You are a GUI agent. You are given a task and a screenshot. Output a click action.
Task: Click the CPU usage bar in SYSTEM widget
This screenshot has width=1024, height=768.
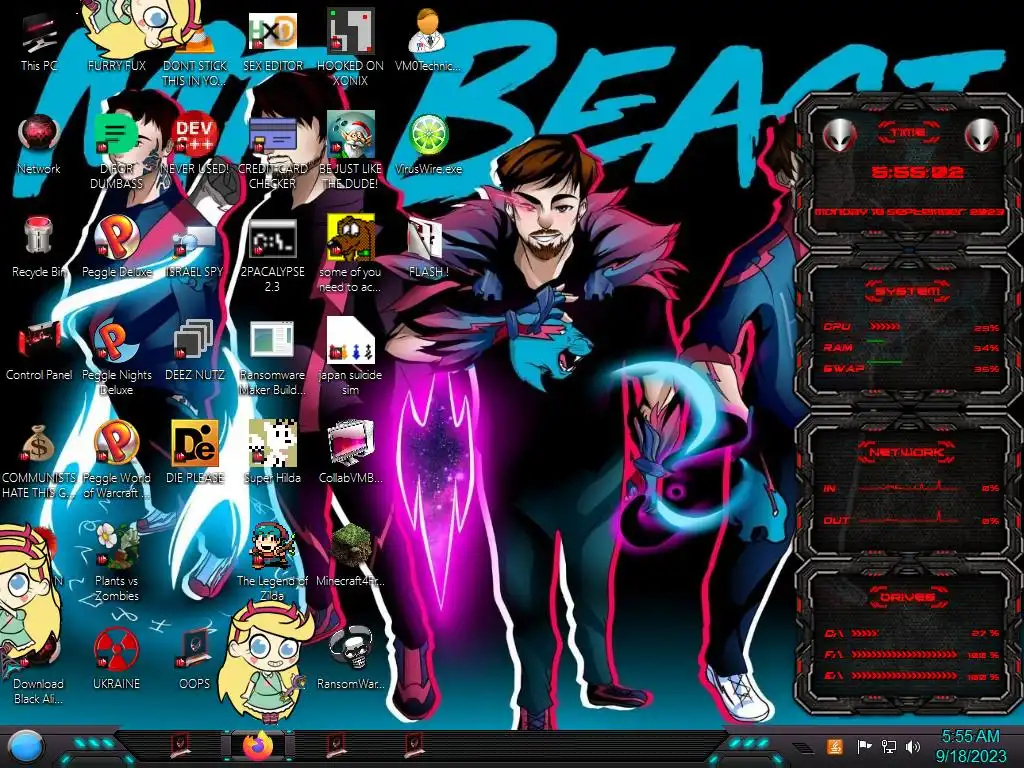pyautogui.click(x=884, y=326)
